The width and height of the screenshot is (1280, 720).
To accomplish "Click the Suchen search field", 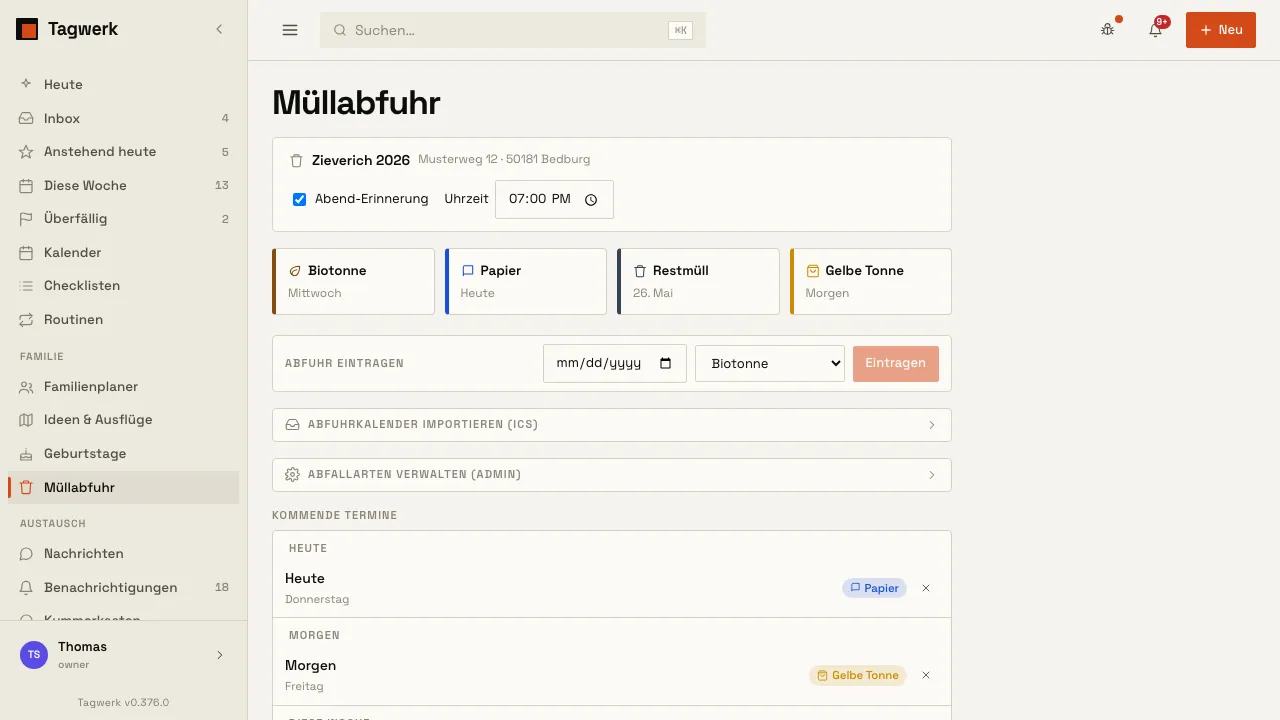I will click(513, 30).
